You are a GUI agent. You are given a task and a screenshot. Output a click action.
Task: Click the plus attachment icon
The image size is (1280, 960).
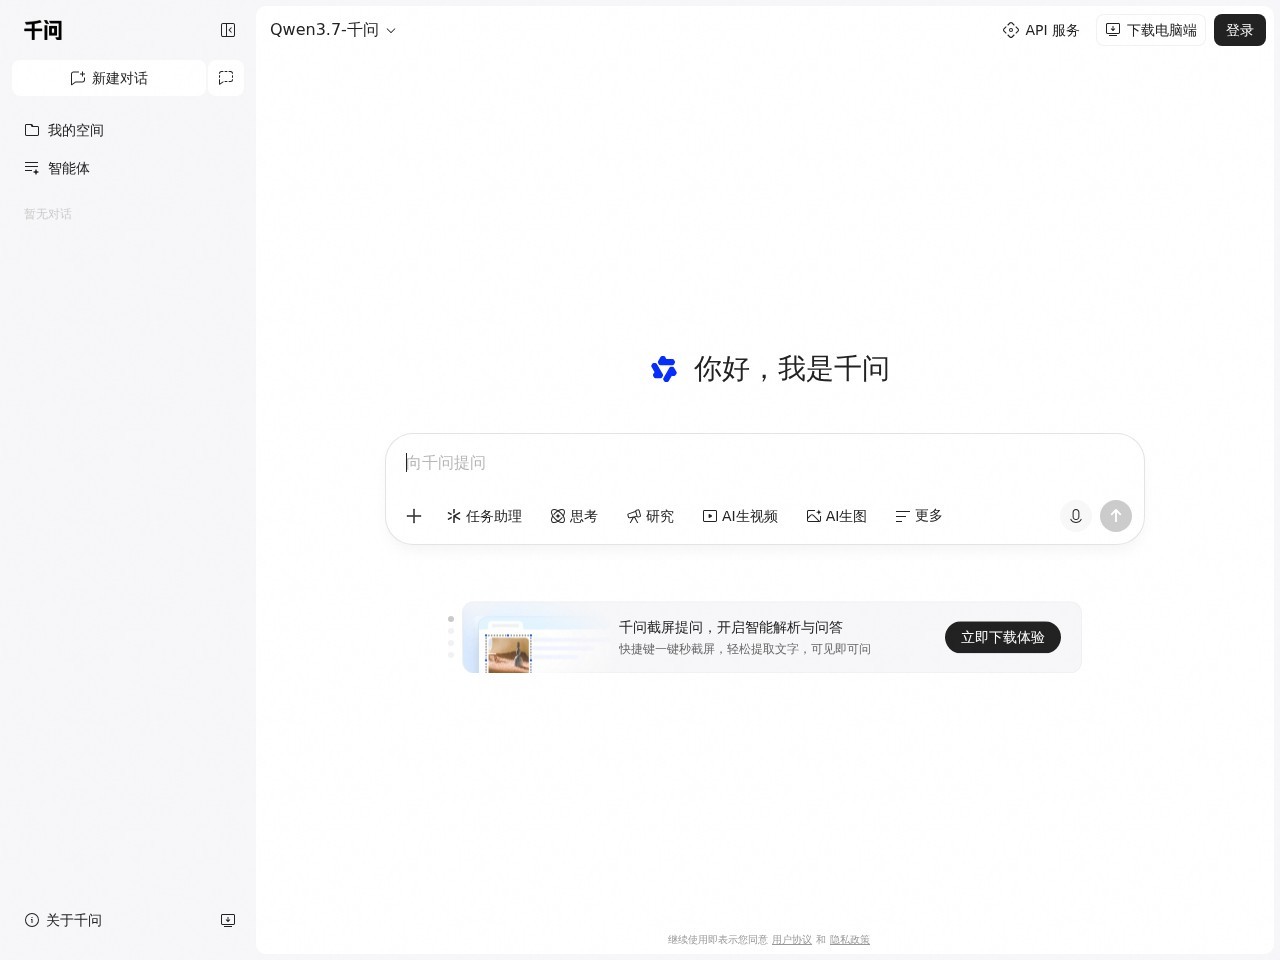click(x=414, y=516)
